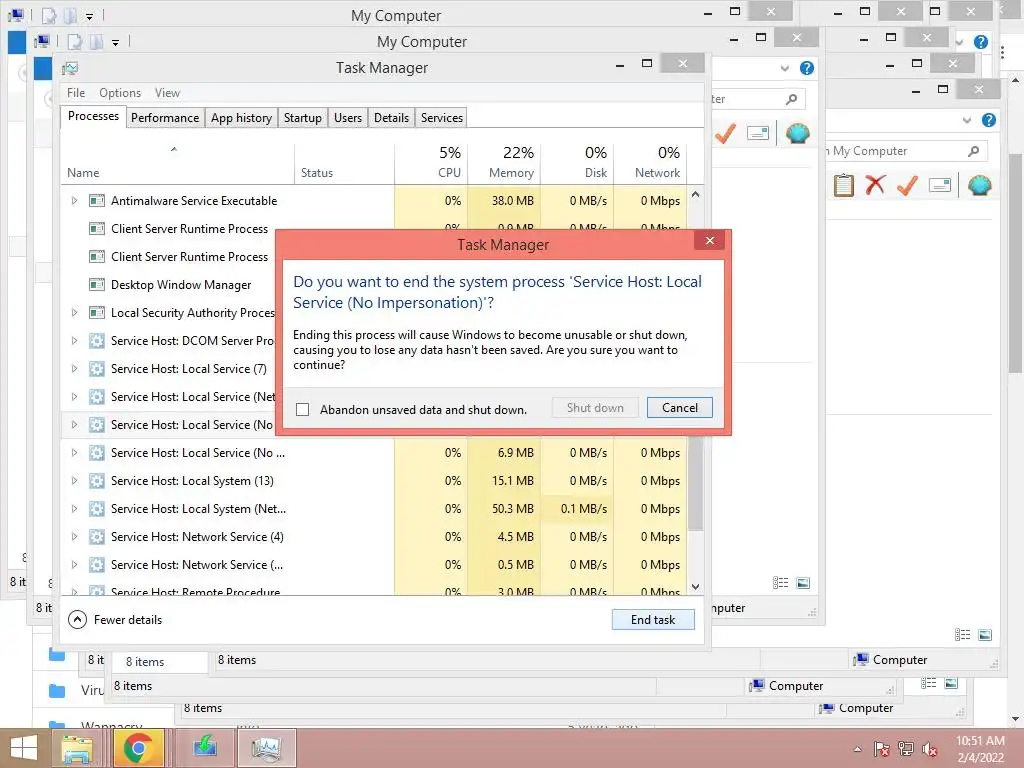Click the Service Host: Local Service (7) gear icon
The height and width of the screenshot is (768, 1024).
[x=97, y=369]
